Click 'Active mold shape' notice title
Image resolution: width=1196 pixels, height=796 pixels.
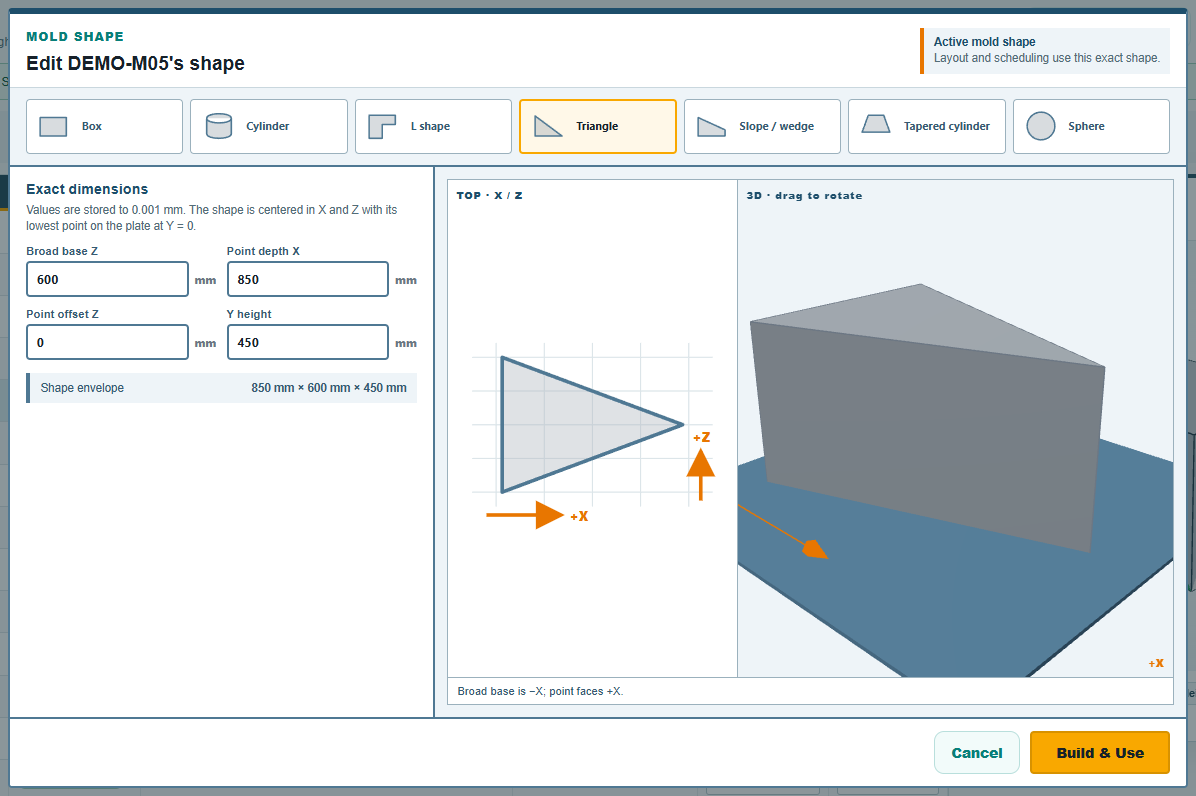(985, 42)
